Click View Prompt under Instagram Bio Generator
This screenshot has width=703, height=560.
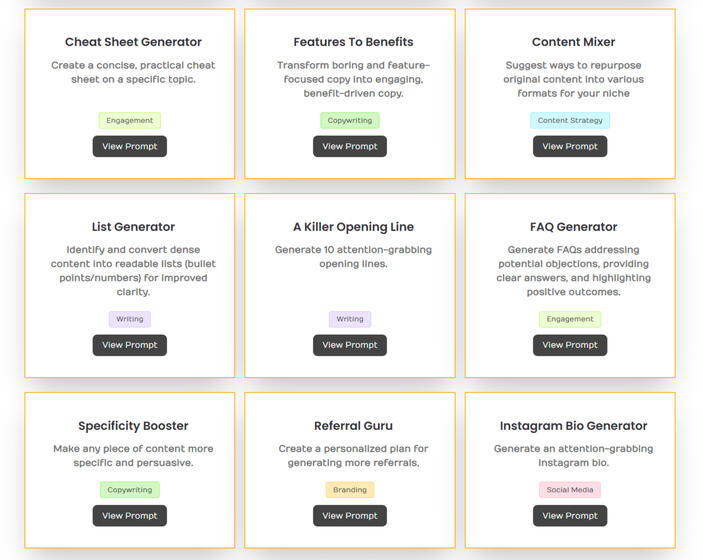570,516
